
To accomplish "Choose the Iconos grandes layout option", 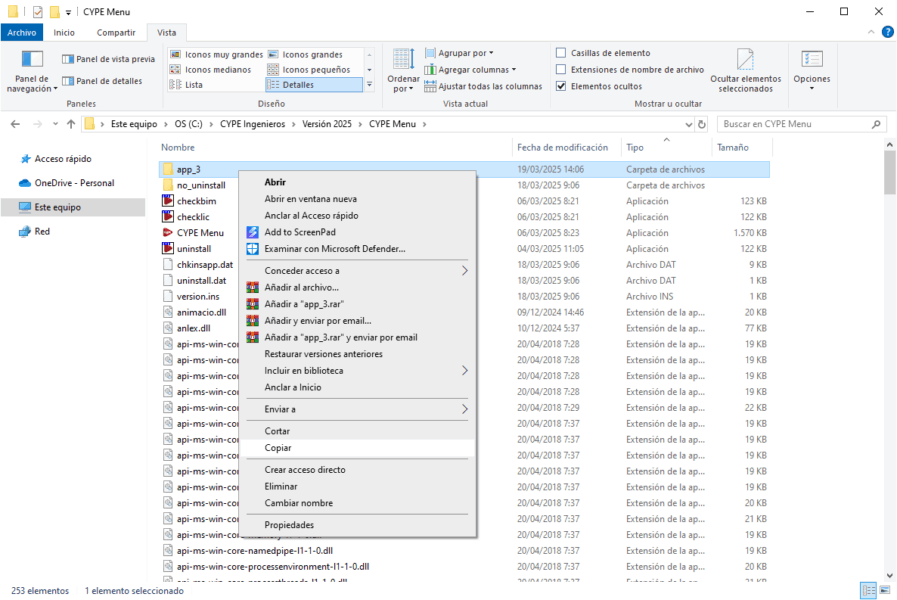I will (312, 54).
